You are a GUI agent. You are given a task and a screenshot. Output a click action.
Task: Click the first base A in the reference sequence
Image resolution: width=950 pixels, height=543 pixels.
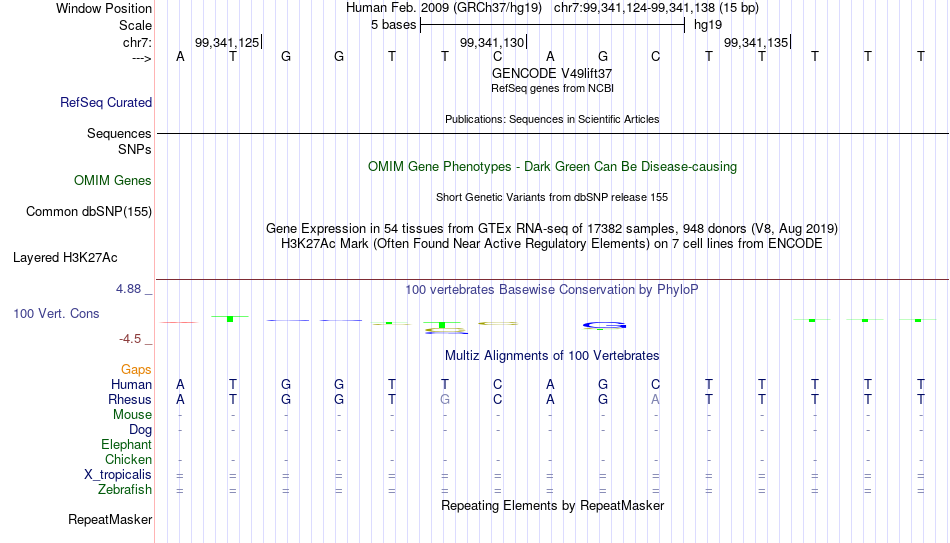[x=180, y=57]
